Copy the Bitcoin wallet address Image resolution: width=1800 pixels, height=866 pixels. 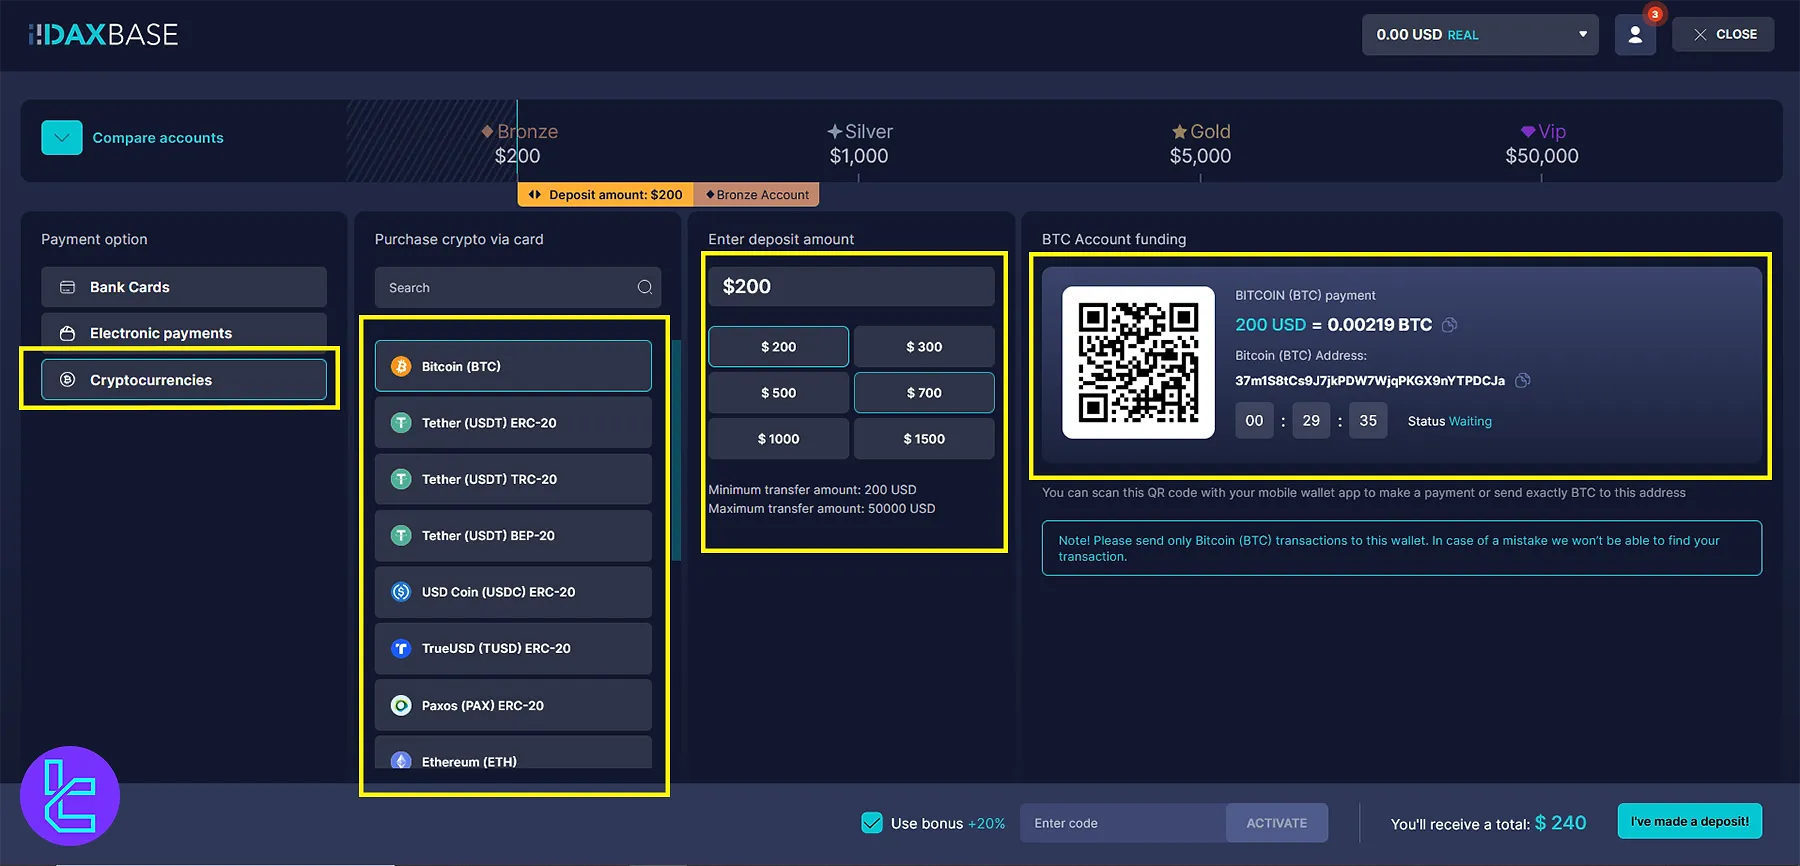(1522, 380)
